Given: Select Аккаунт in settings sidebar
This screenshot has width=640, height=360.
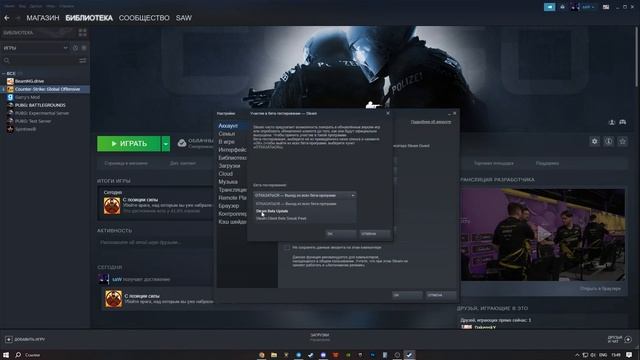Looking at the screenshot, I should [228, 126].
